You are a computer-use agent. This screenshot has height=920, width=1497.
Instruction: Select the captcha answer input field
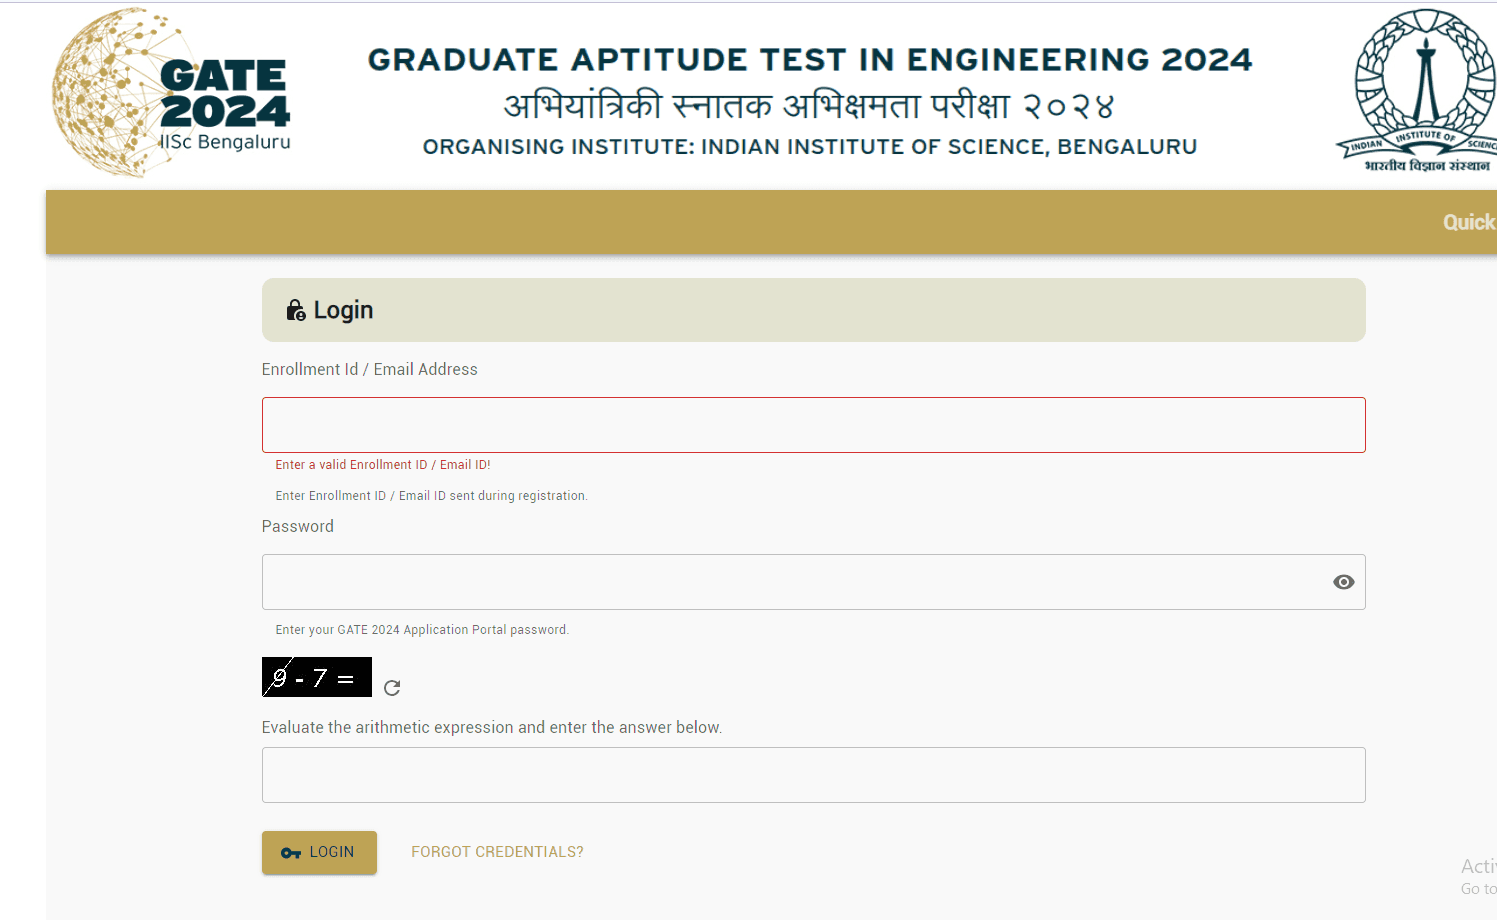coord(813,775)
